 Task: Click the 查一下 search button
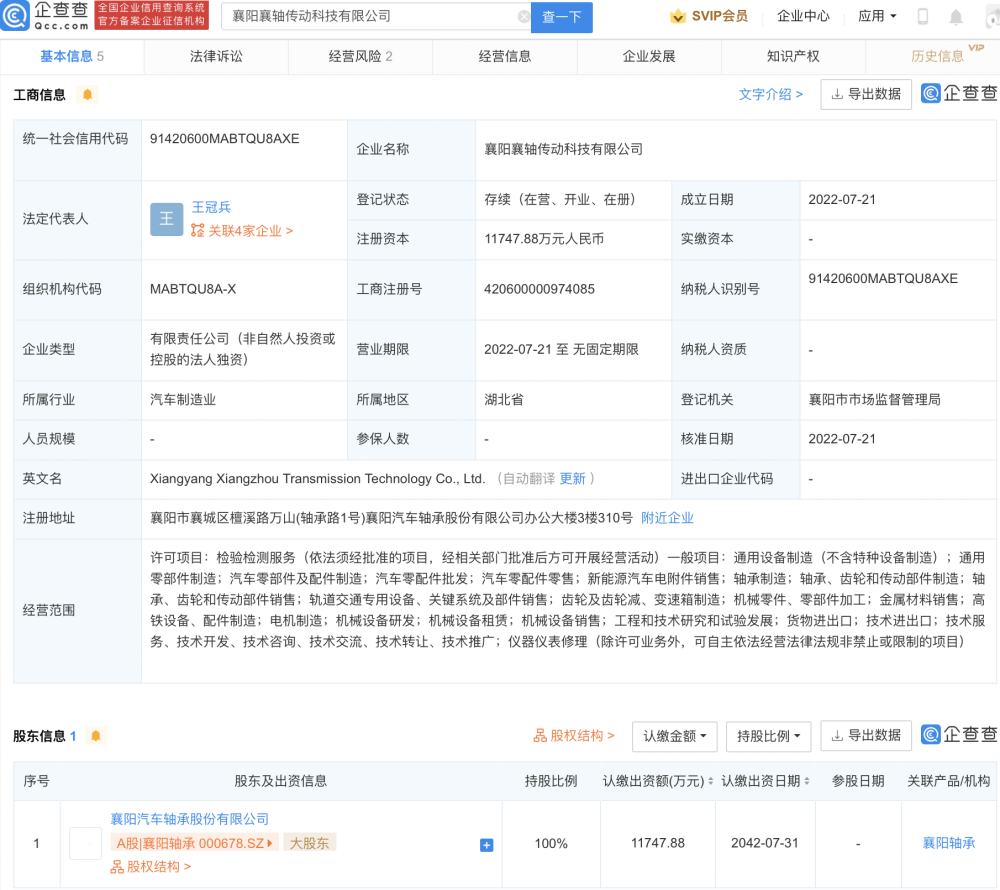click(562, 17)
